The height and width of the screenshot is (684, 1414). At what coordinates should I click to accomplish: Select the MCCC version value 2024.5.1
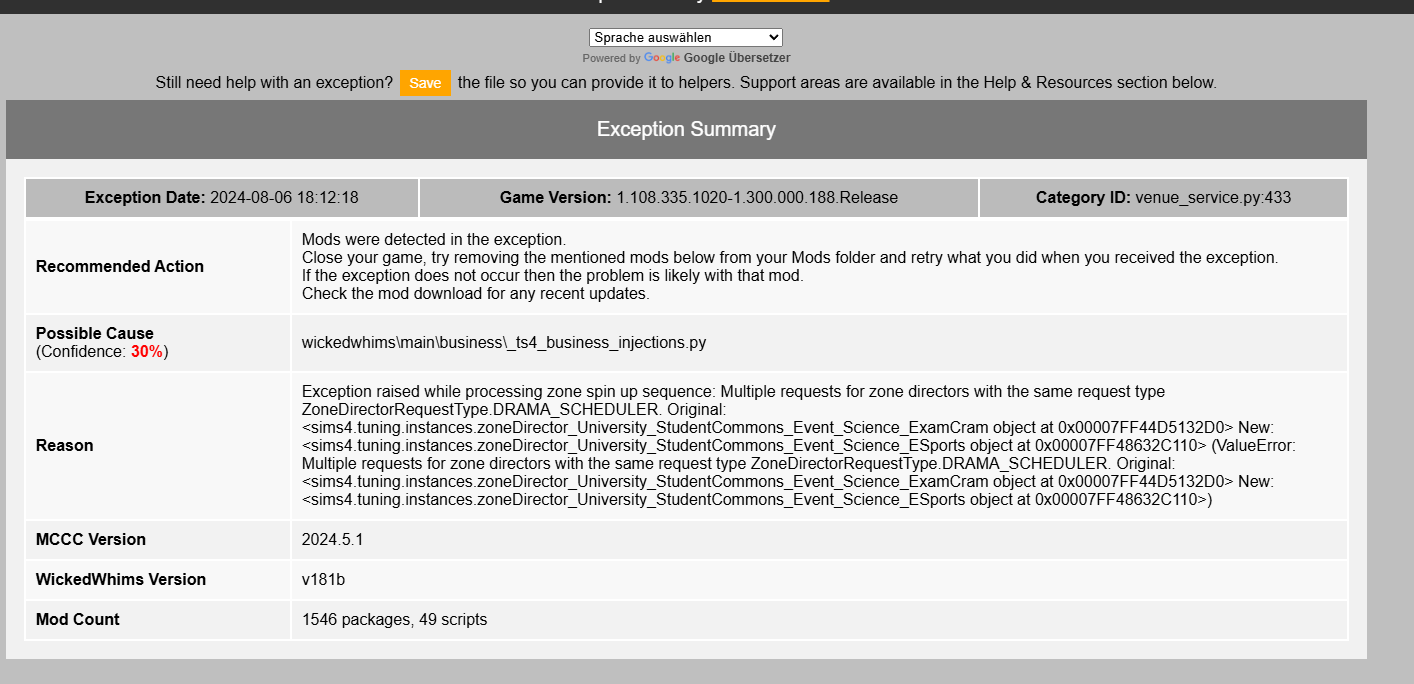tap(333, 539)
